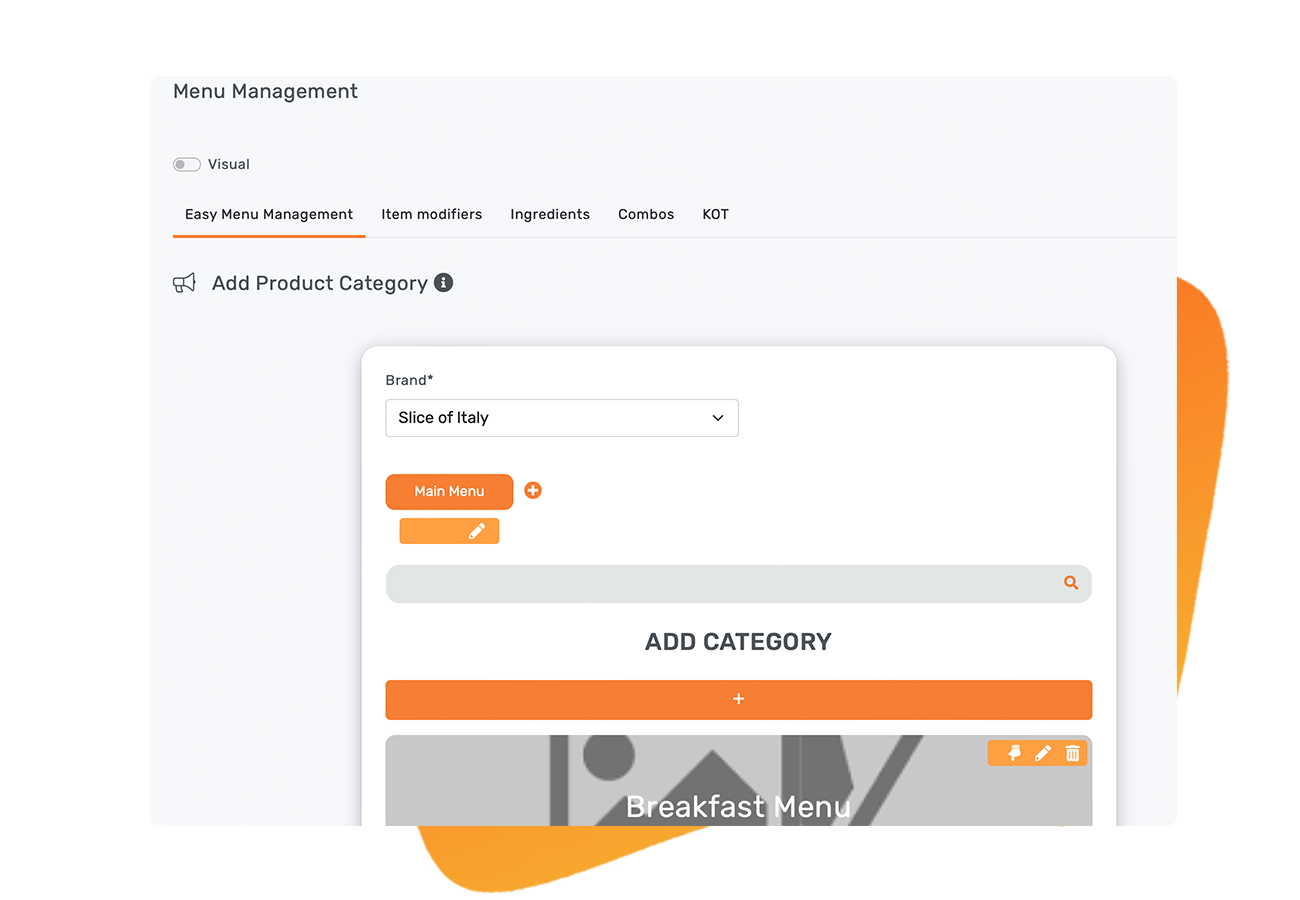Click the info icon after Add Product Category
The height and width of the screenshot is (900, 1300).
tap(443, 283)
